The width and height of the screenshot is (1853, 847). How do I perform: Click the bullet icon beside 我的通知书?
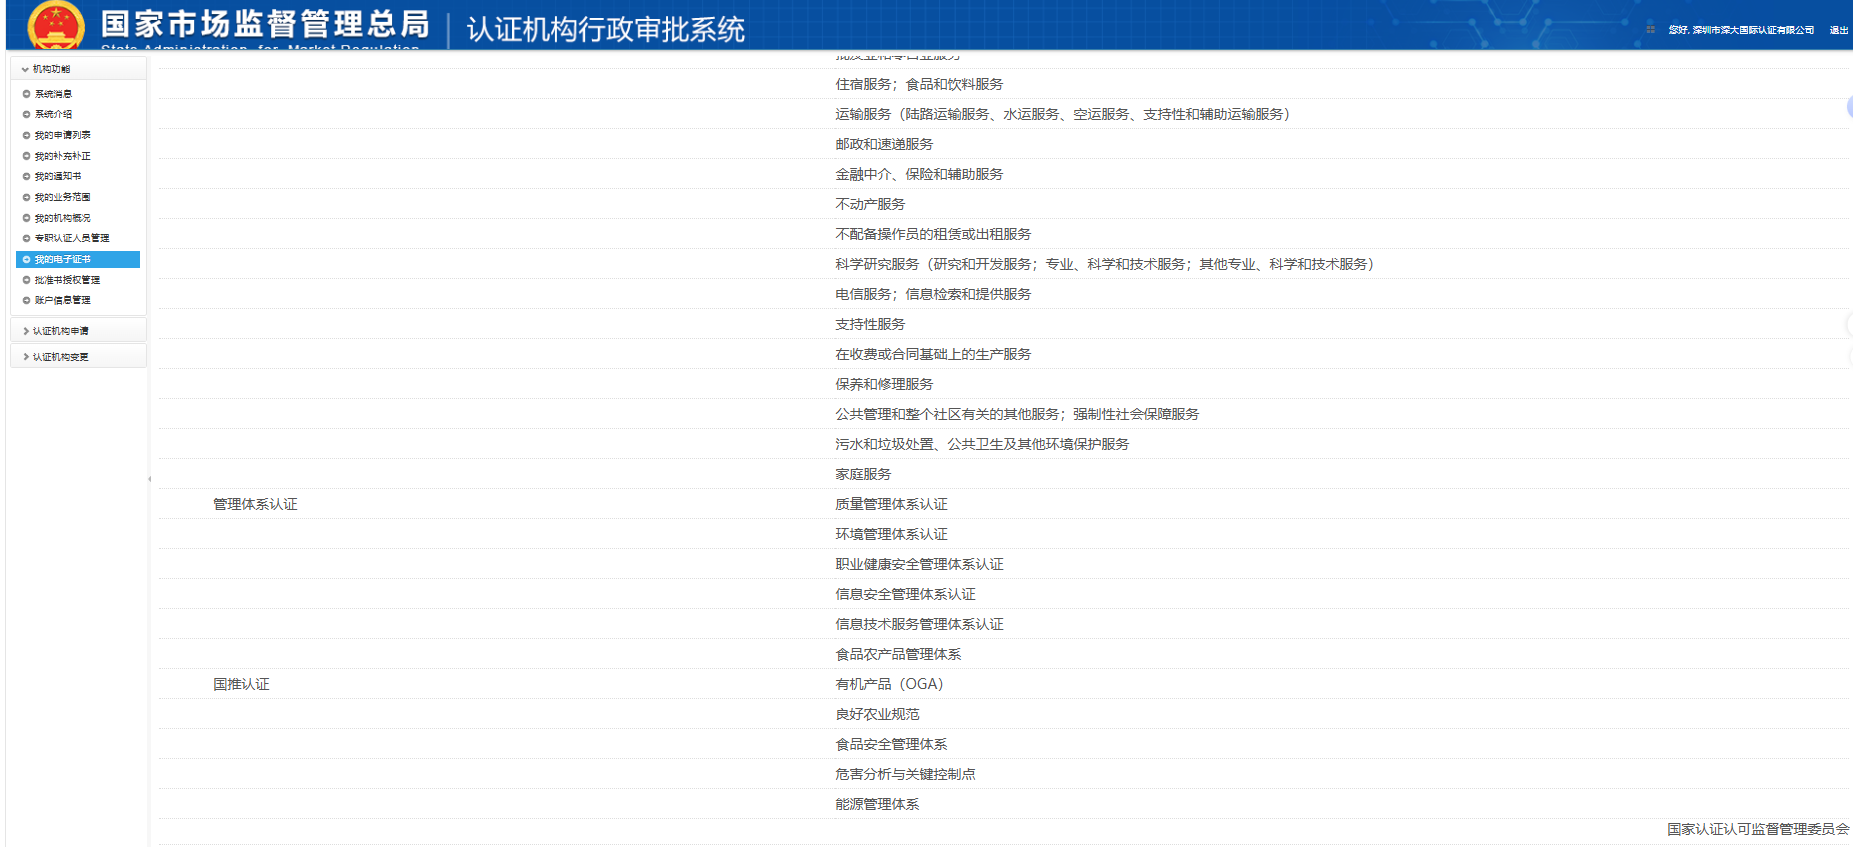26,176
